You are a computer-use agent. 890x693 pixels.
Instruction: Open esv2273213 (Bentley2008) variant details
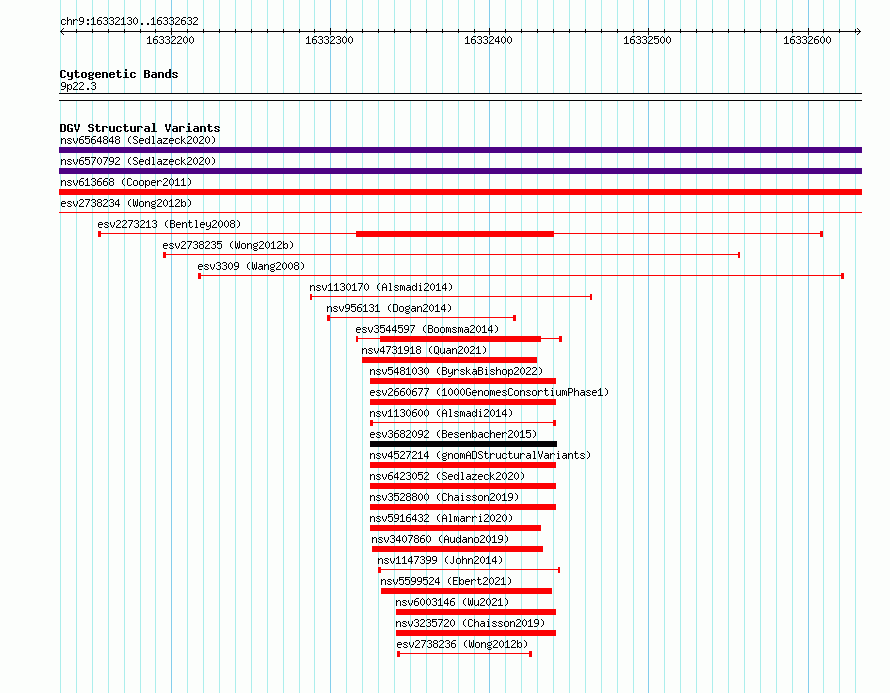coord(169,224)
